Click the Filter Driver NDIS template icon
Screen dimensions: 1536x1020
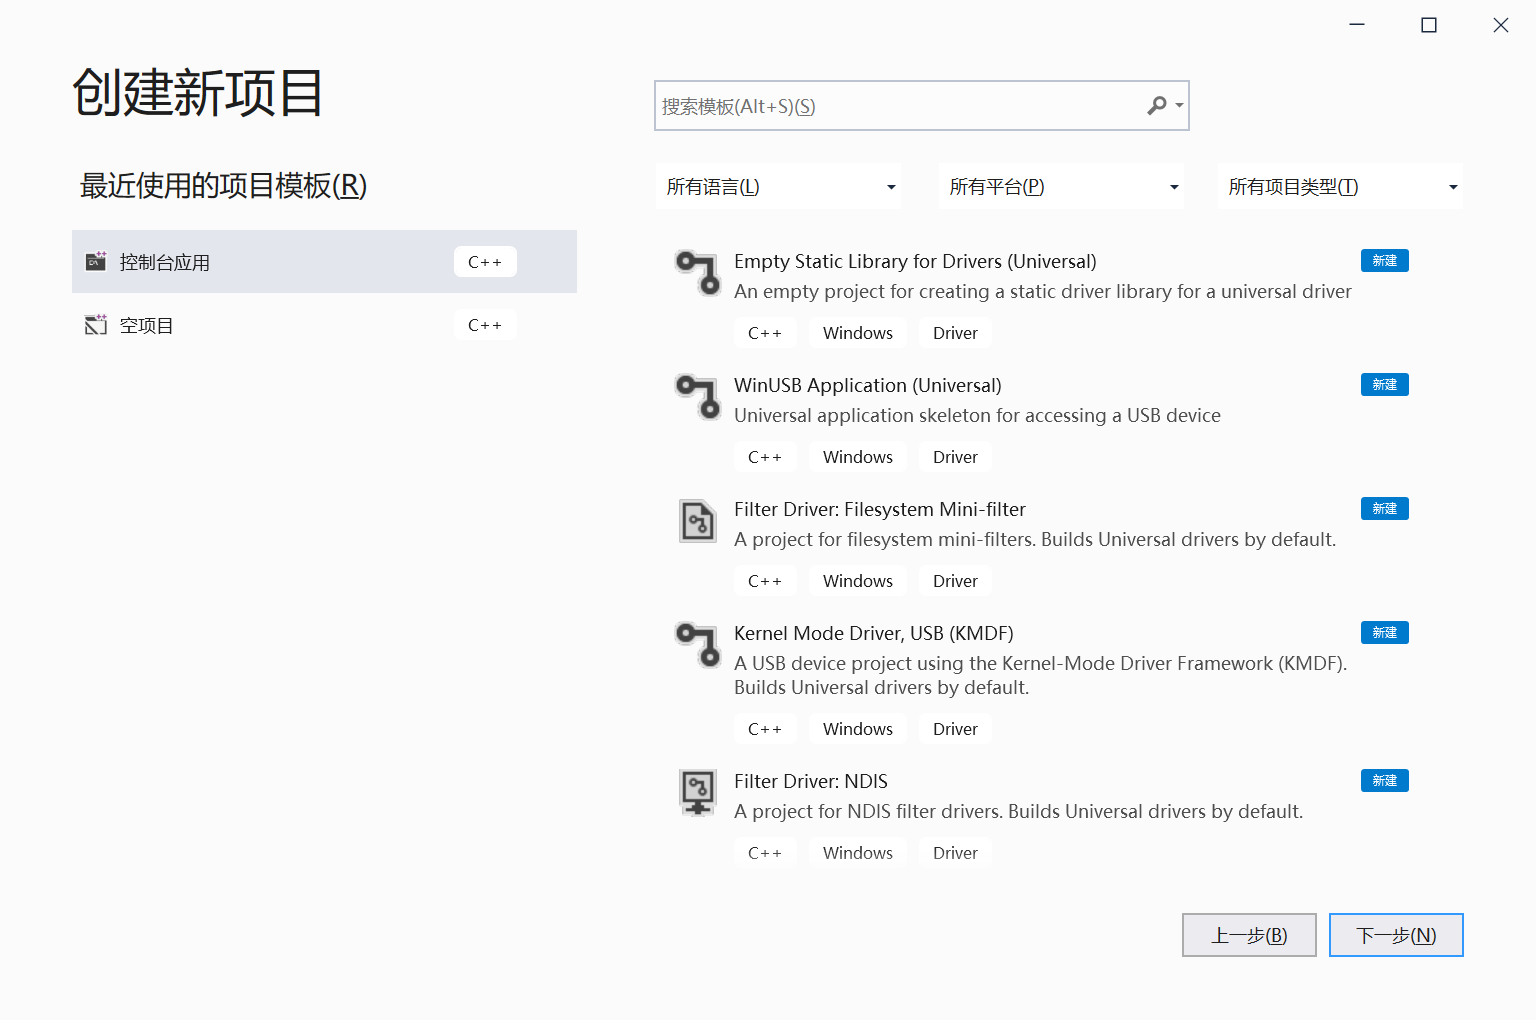tap(698, 793)
